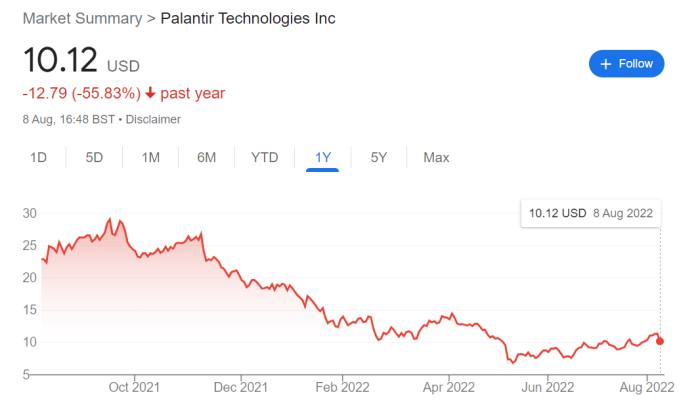Click the Follow button
The width and height of the screenshot is (700, 403).
(x=626, y=63)
